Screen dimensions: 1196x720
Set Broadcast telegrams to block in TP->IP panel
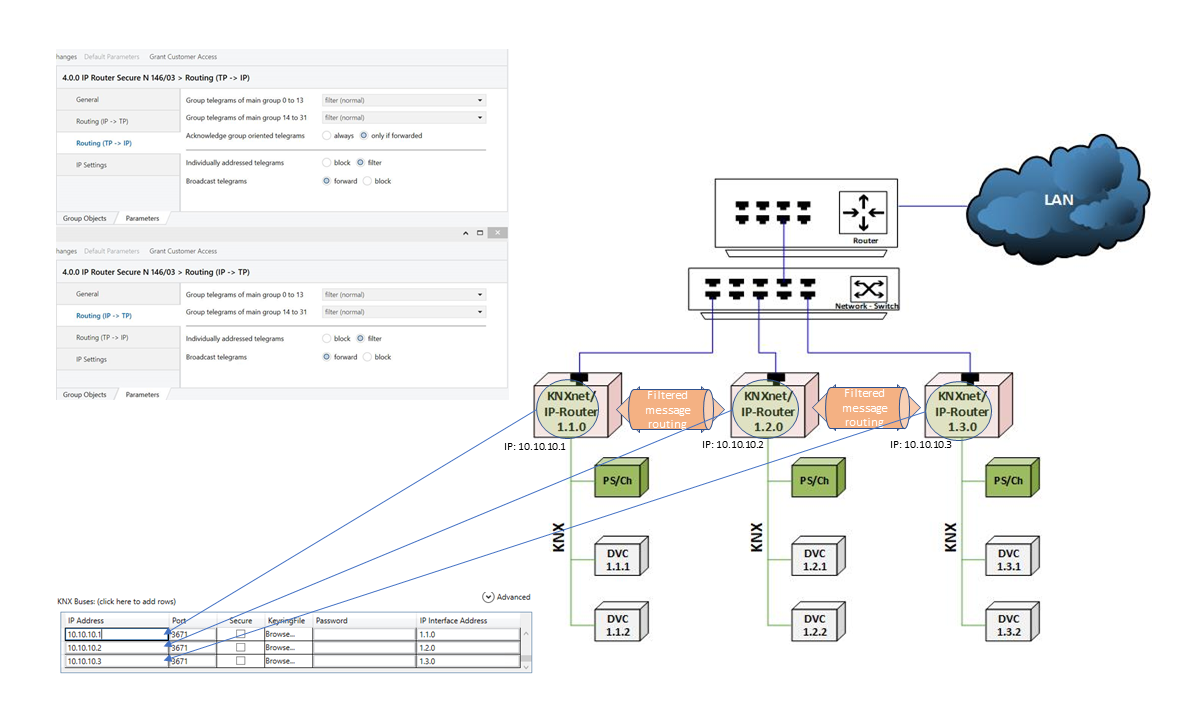tap(367, 181)
